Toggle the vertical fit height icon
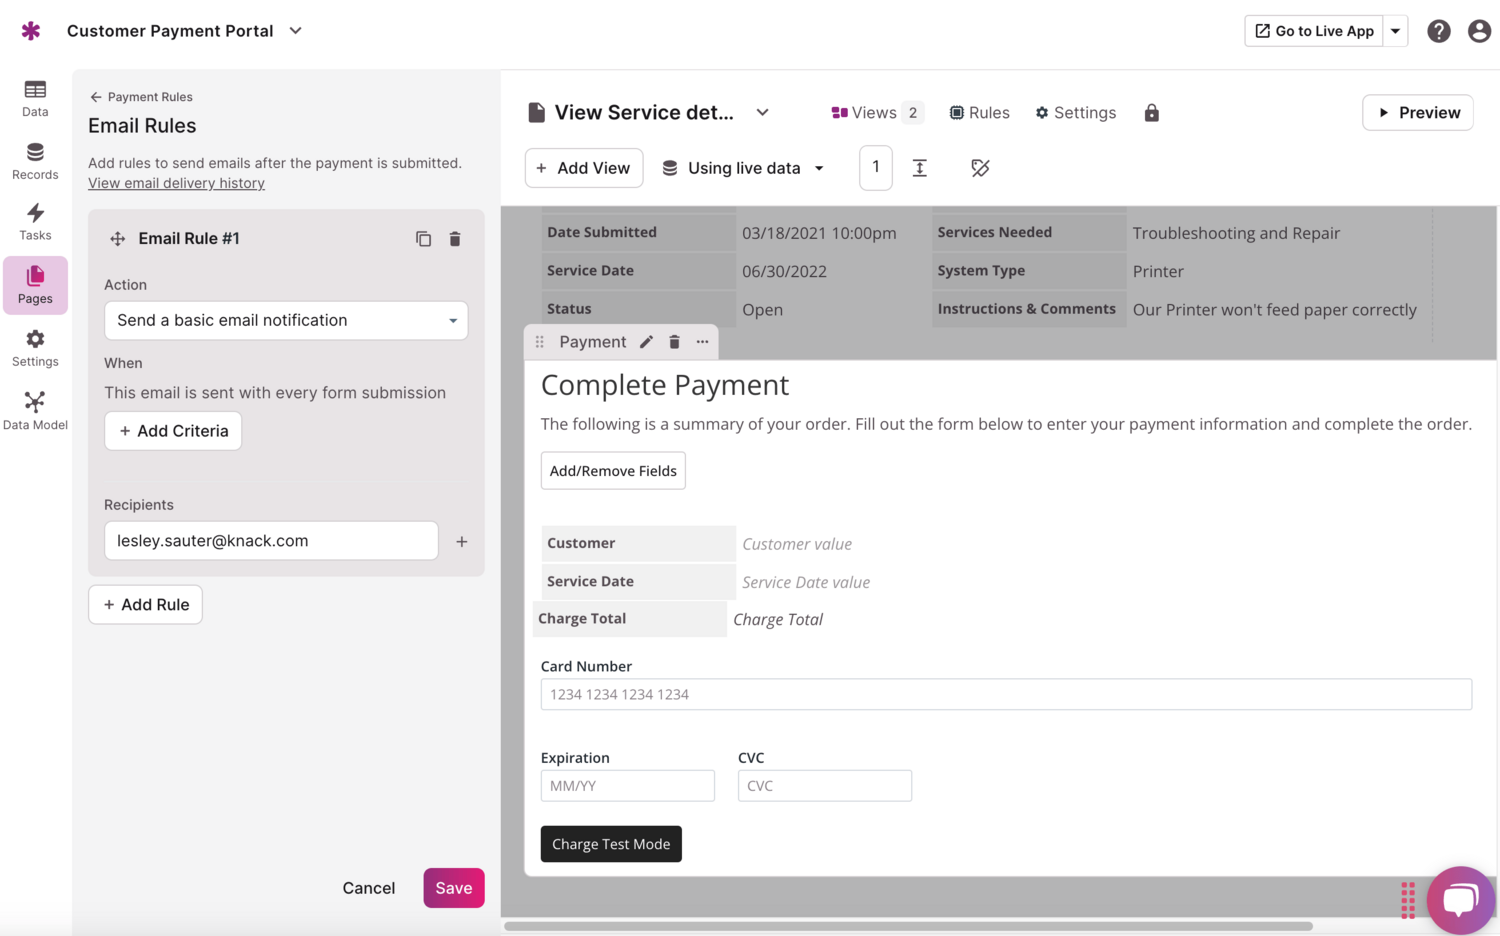 pyautogui.click(x=920, y=168)
